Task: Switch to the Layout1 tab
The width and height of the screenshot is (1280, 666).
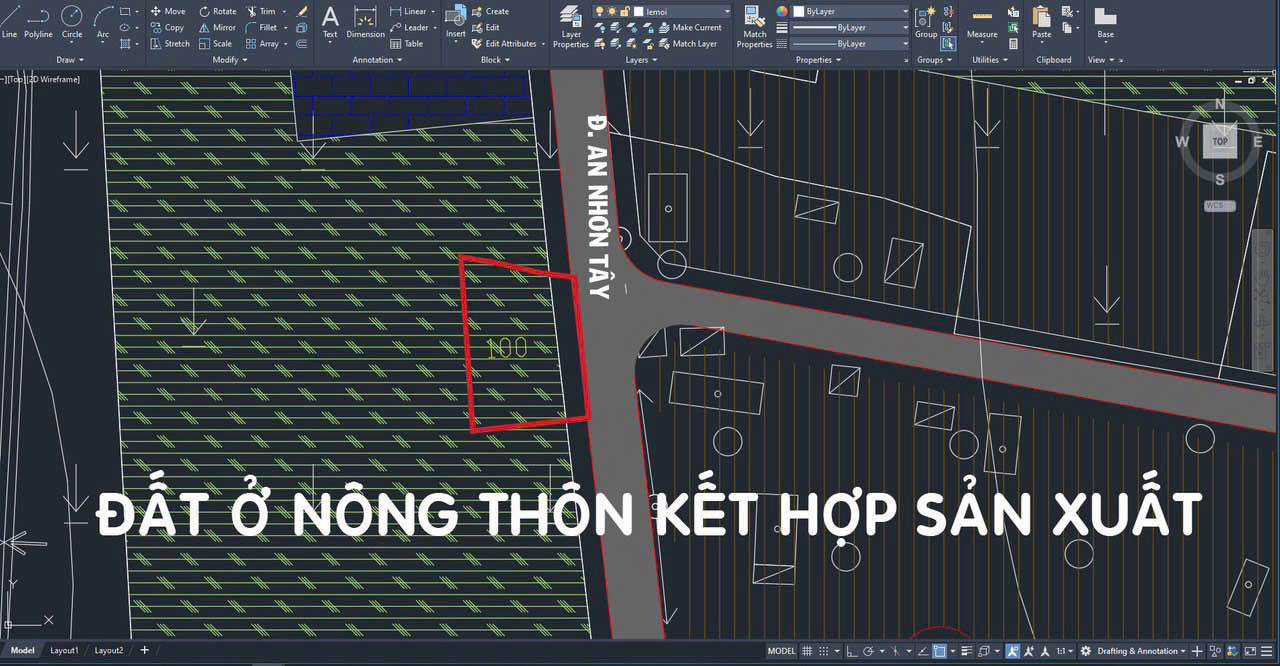Action: click(x=64, y=650)
